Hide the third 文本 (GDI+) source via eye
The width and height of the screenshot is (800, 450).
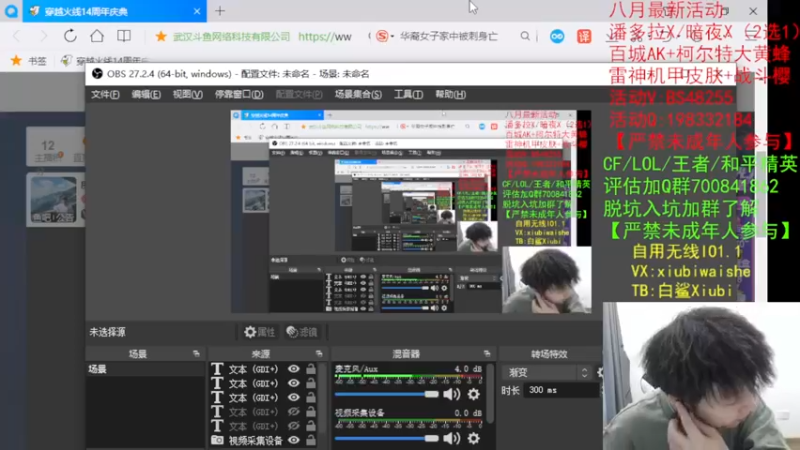pos(293,397)
